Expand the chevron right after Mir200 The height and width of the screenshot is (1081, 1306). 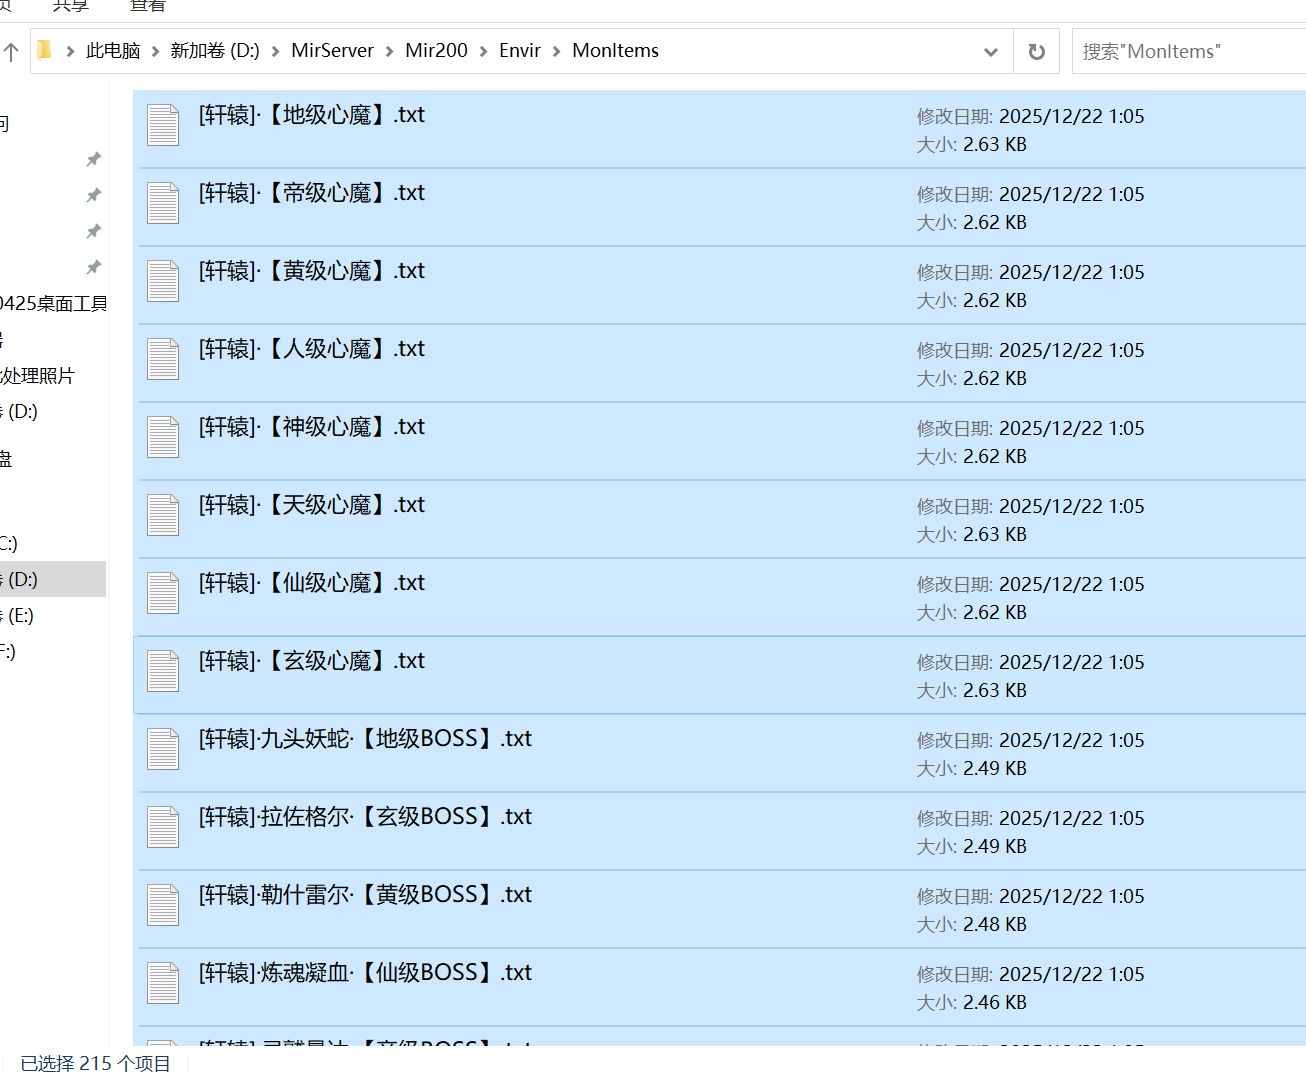(x=483, y=51)
